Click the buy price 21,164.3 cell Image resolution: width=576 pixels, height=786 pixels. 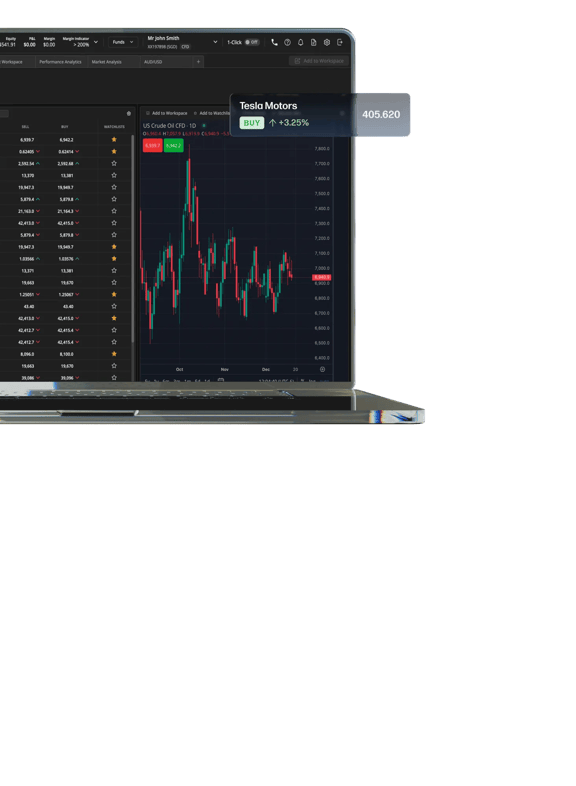(65, 212)
